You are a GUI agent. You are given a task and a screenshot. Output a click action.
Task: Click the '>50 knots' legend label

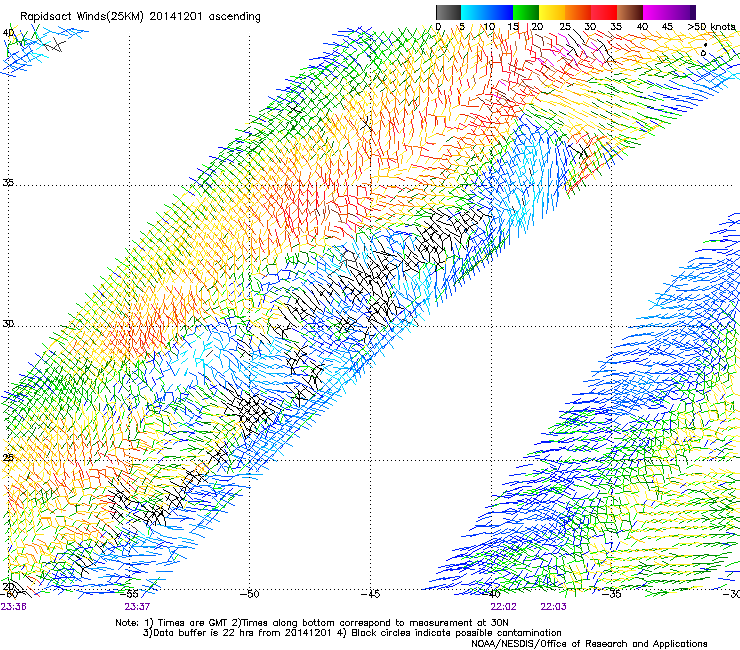711,26
